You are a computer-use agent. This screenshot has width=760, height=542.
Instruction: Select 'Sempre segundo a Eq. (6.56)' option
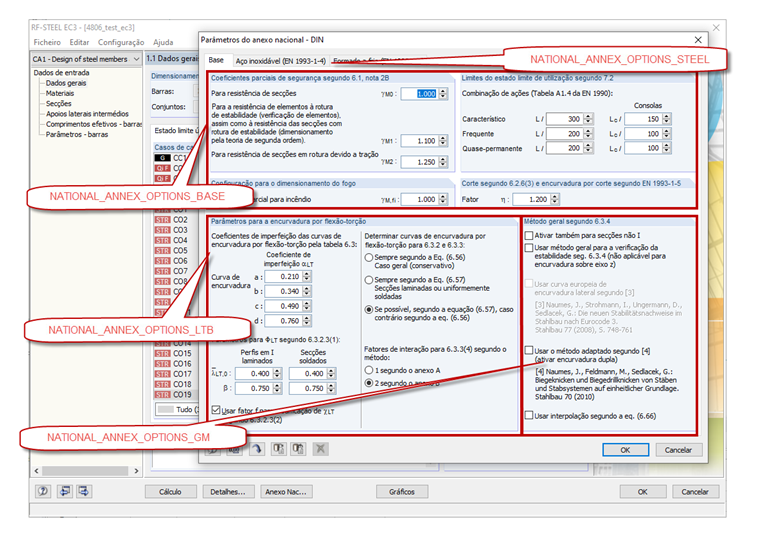[x=369, y=257]
